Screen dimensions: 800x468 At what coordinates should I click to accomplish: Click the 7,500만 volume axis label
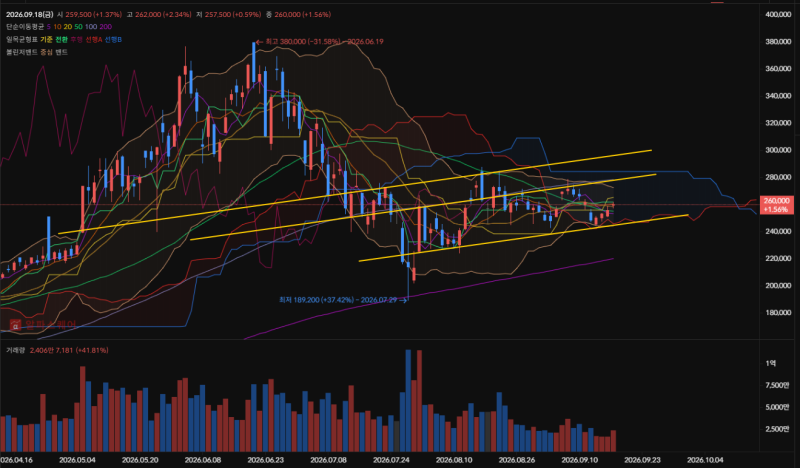click(x=777, y=385)
